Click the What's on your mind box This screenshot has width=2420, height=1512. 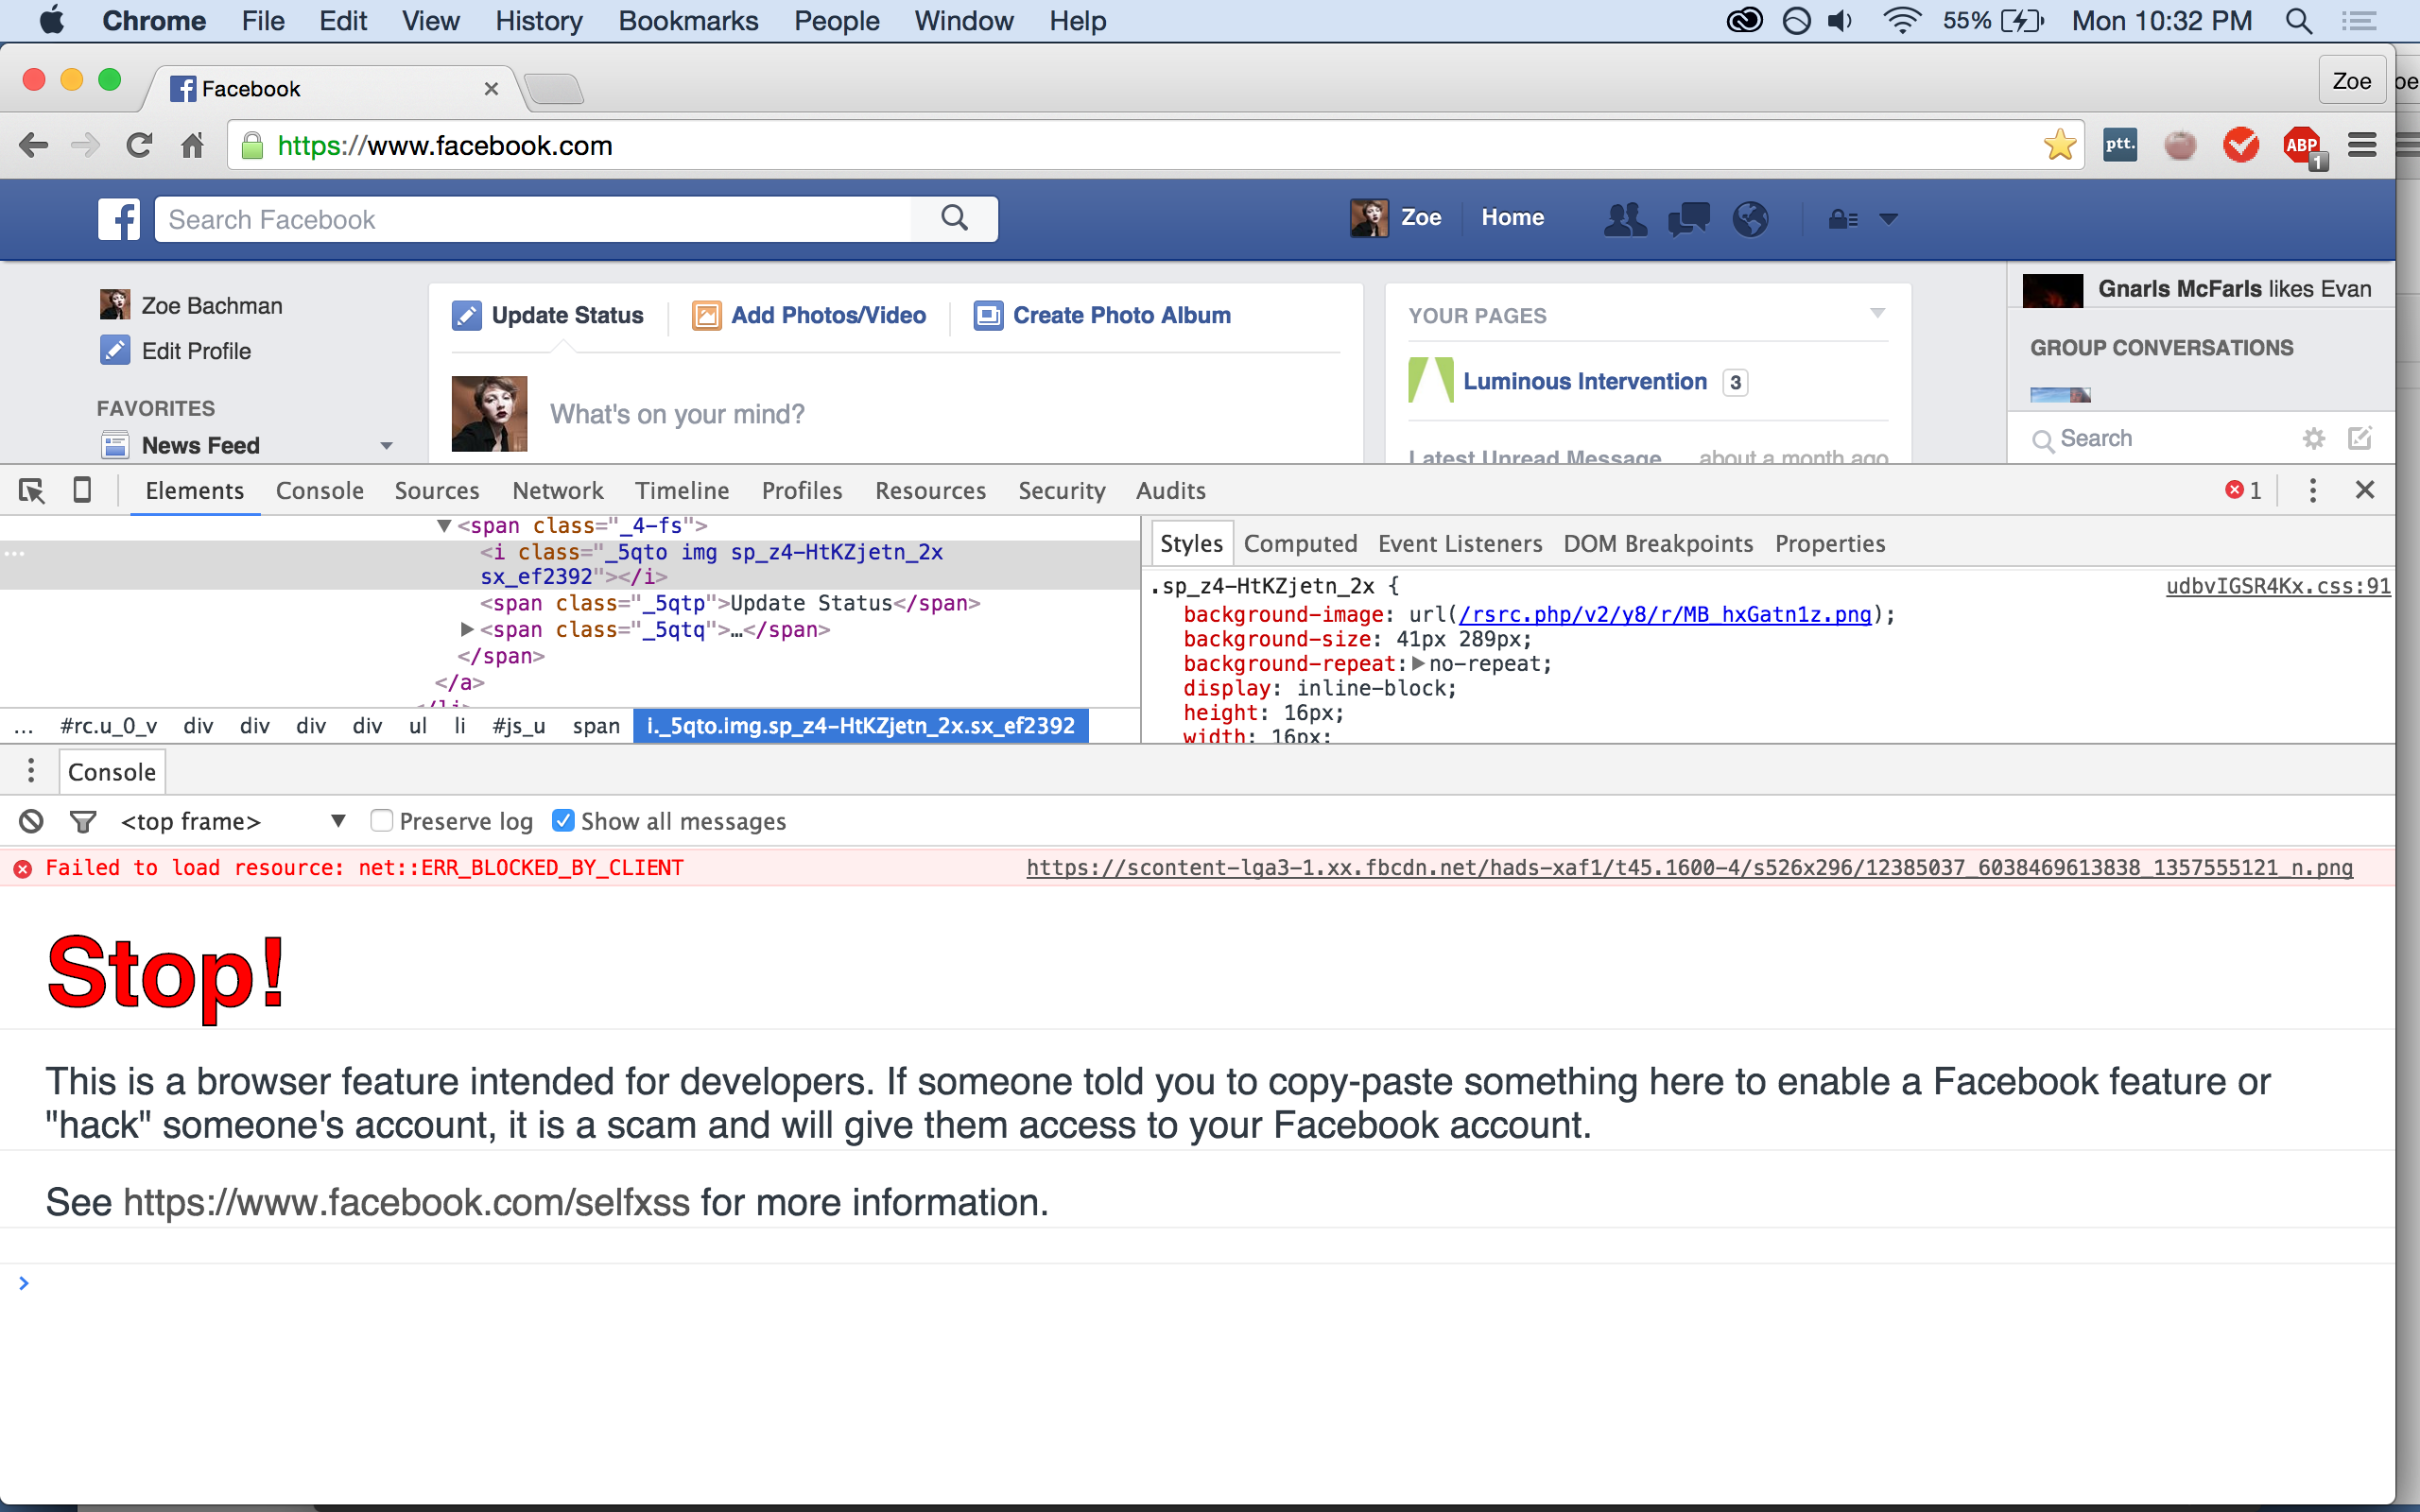(x=677, y=414)
